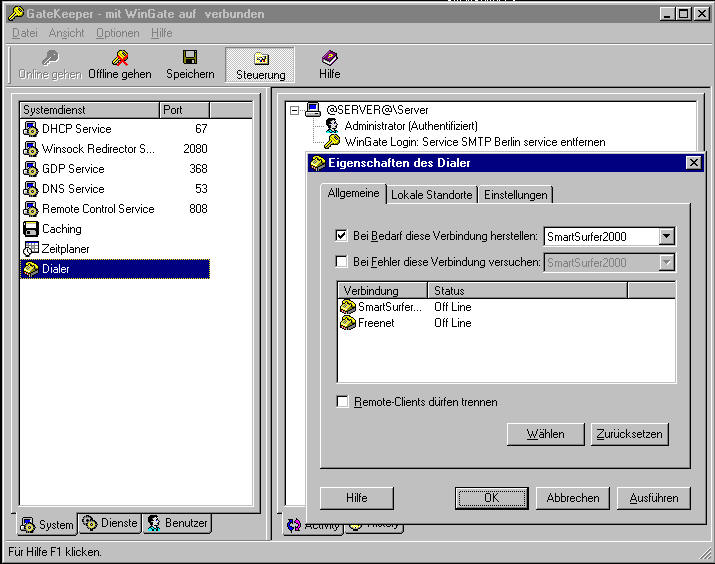Click the Offline gehen toolbar icon
The image size is (715, 564).
(x=120, y=58)
